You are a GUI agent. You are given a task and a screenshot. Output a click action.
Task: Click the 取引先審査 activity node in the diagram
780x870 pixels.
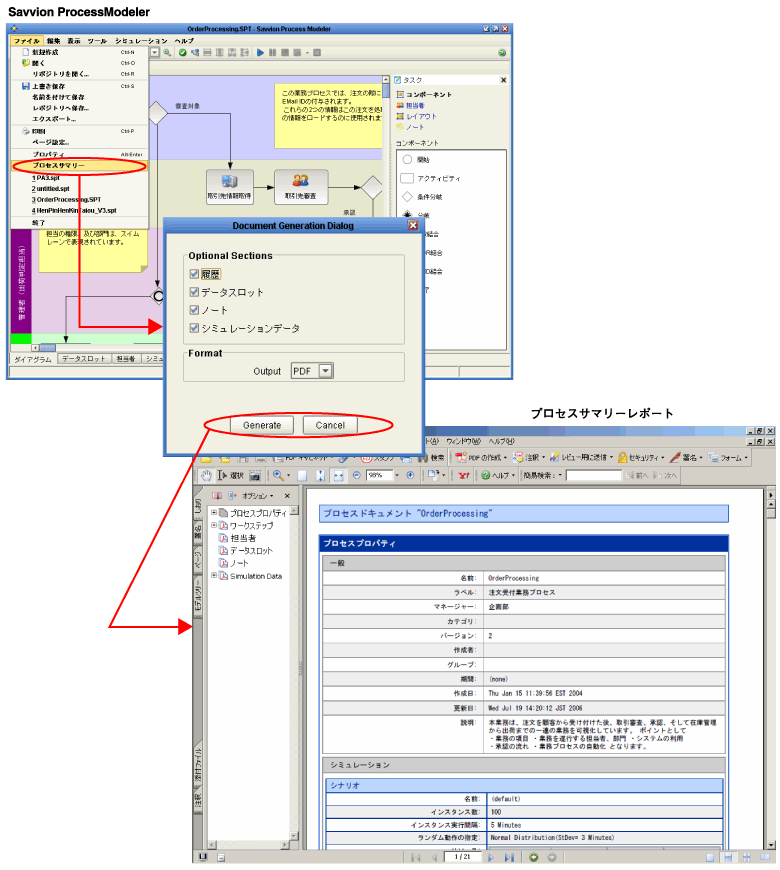click(301, 187)
